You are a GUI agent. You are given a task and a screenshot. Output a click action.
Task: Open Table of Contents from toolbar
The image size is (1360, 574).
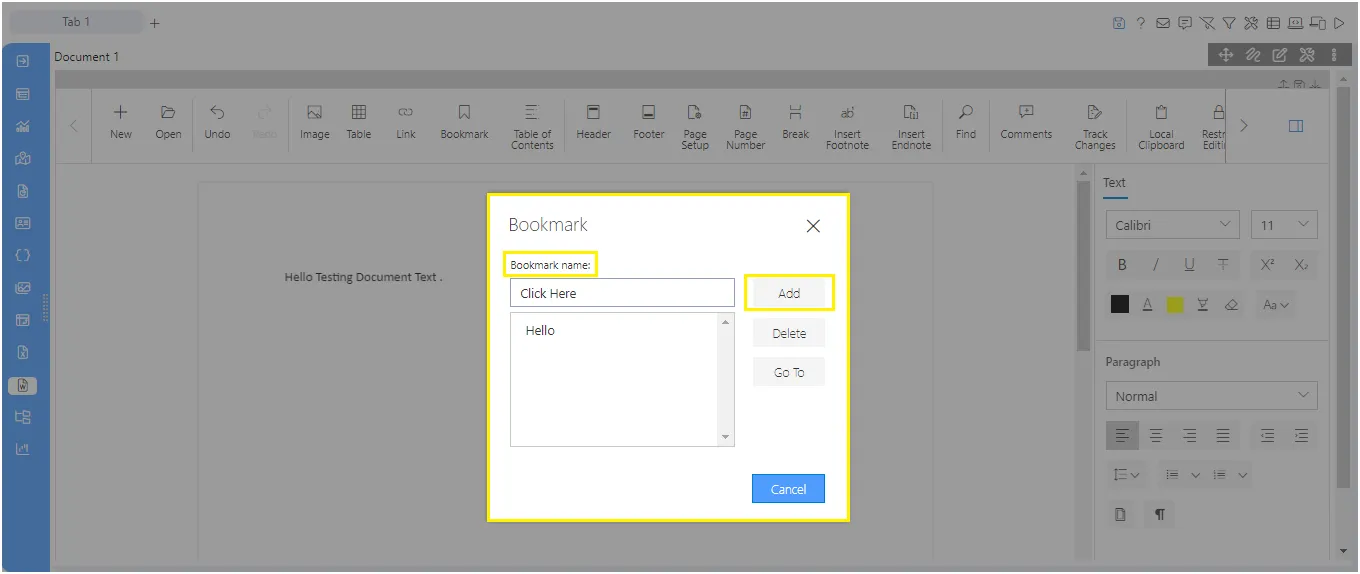[x=532, y=126]
